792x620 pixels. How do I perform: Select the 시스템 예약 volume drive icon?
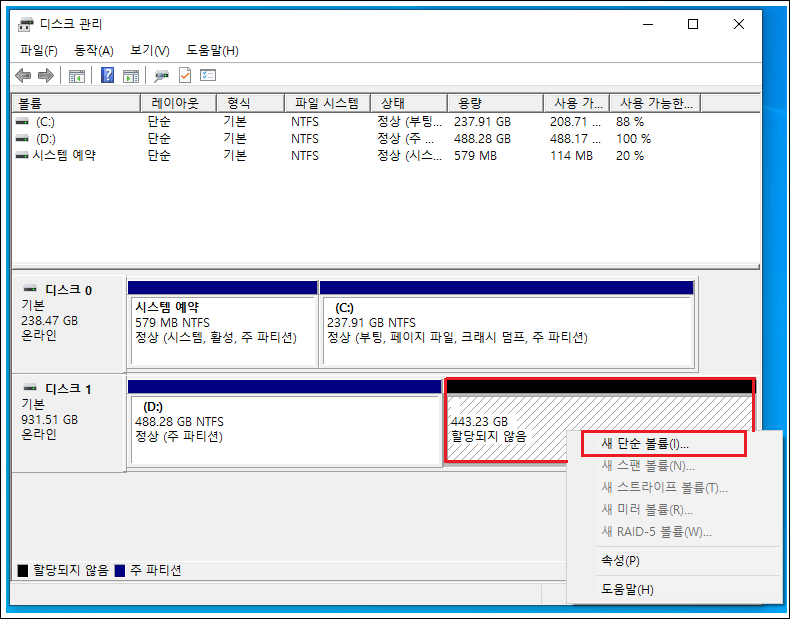pyautogui.click(x=22, y=156)
